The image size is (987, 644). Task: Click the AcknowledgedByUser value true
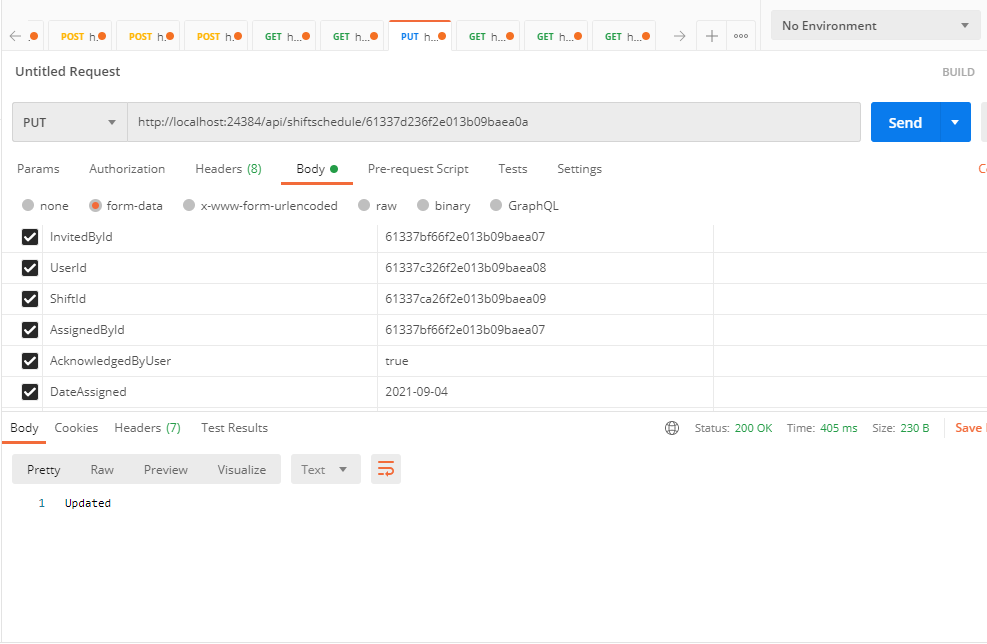coord(397,361)
